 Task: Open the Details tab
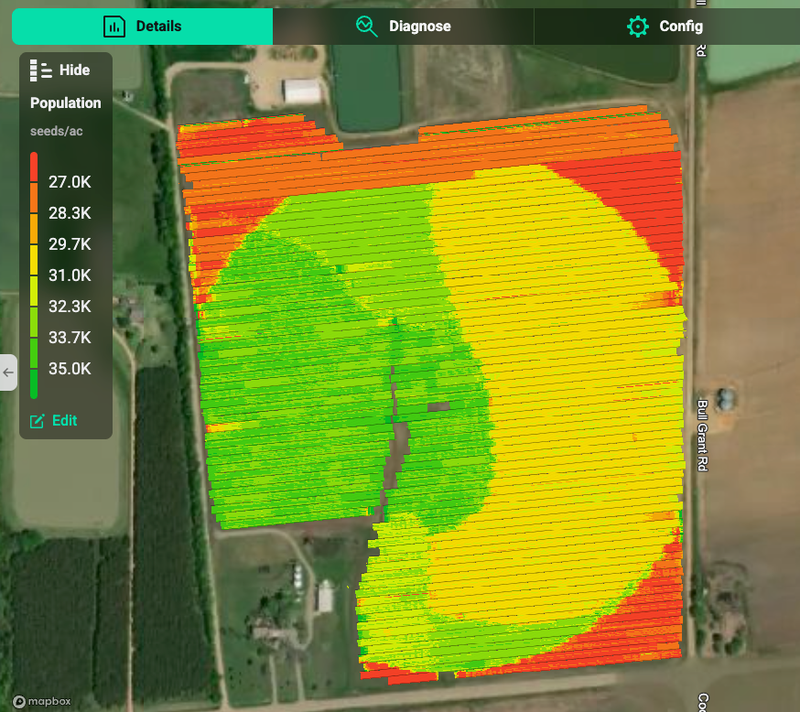click(142, 26)
